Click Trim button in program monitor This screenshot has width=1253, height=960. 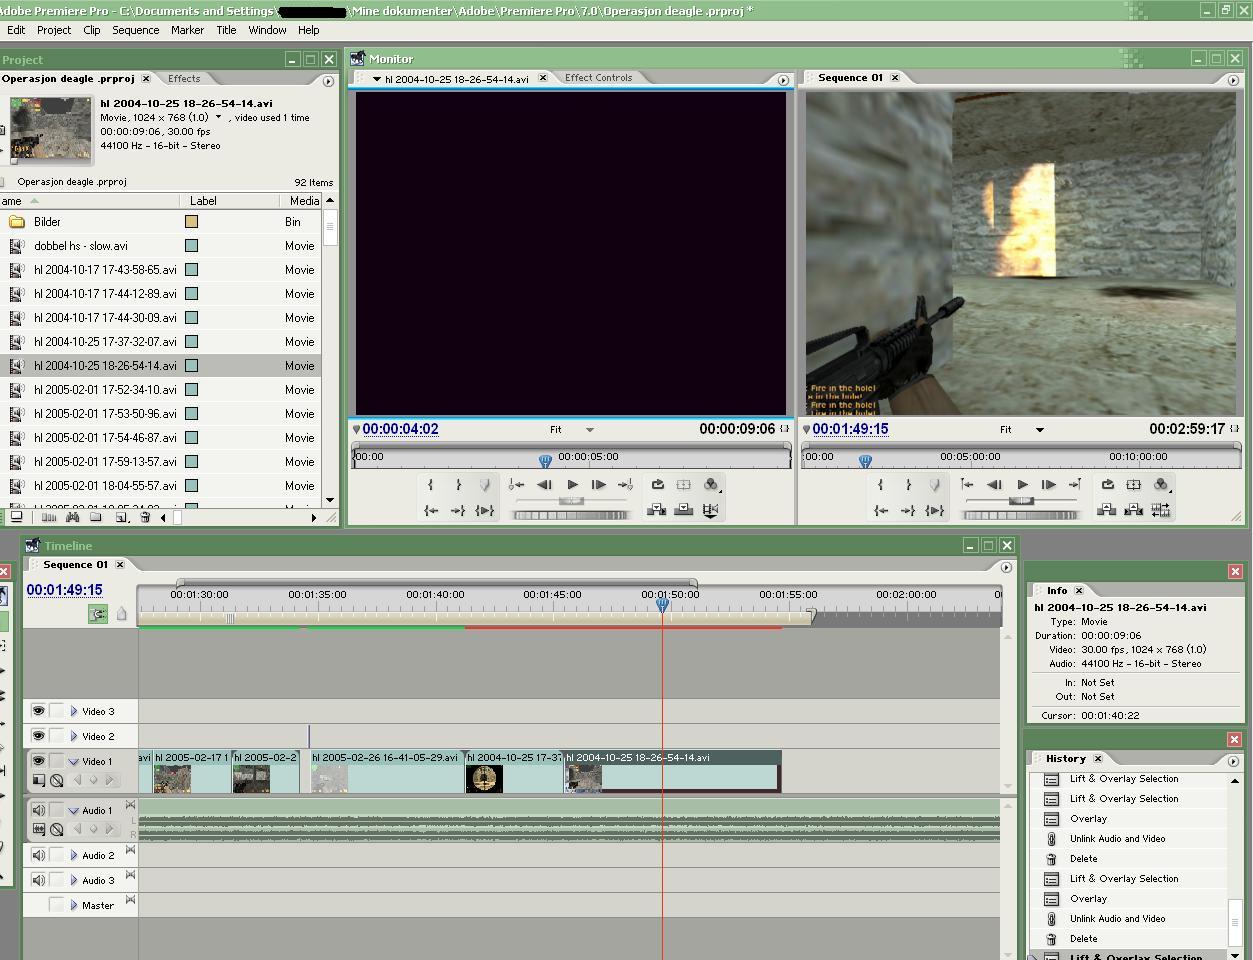tap(1160, 510)
